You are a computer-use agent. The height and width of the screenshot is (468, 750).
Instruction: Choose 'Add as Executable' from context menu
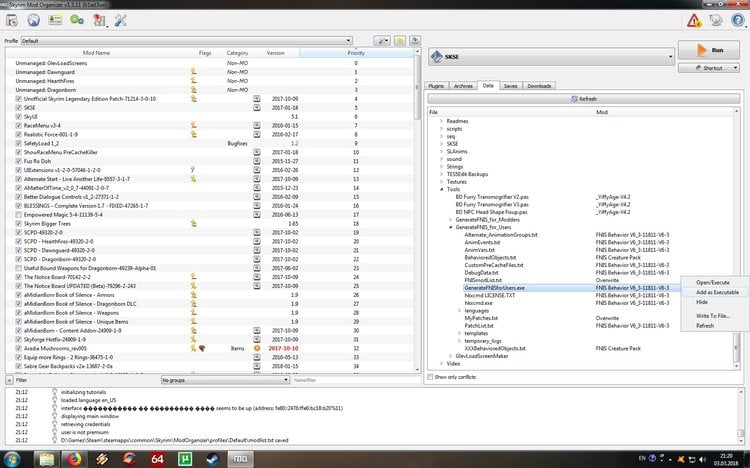click(x=717, y=292)
